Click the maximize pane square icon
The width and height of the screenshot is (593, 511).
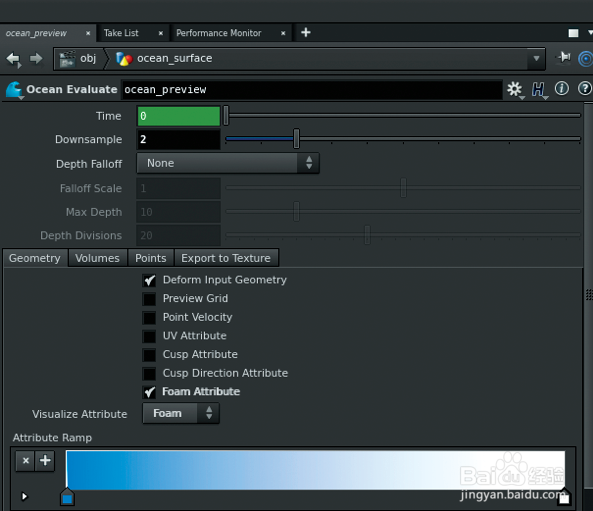click(x=573, y=33)
